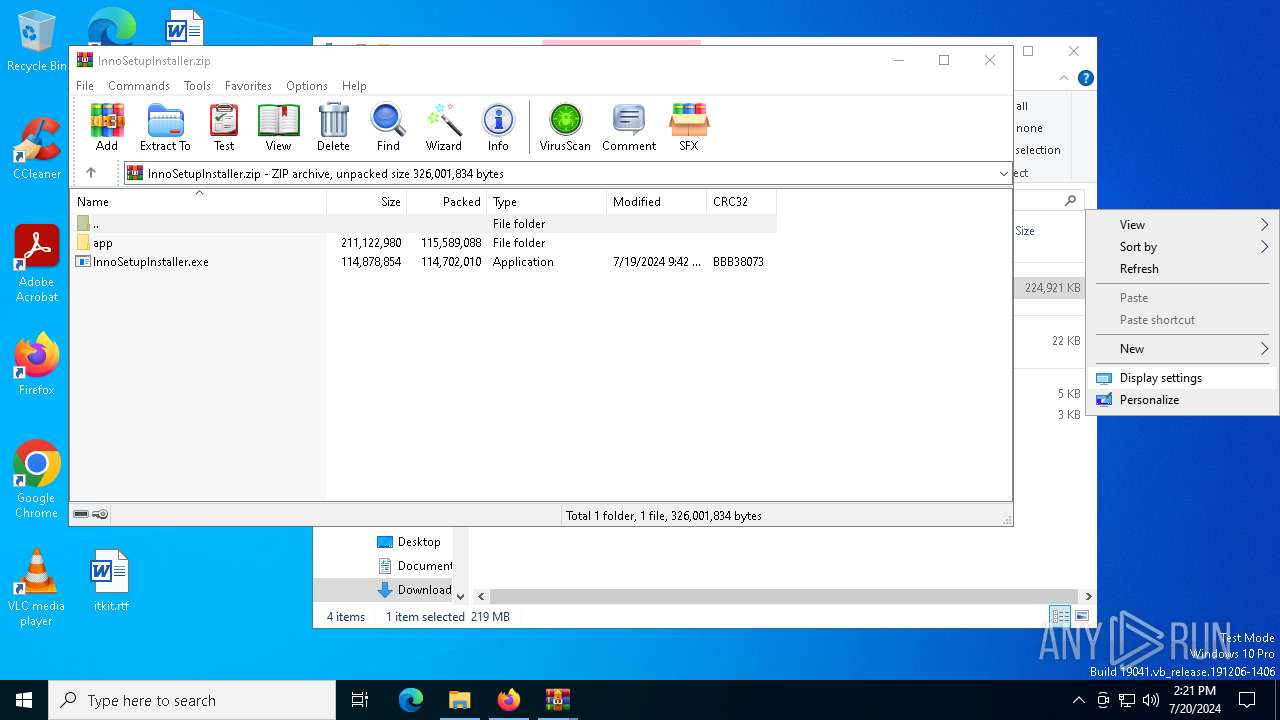This screenshot has width=1280, height=720.
Task: Open Edge from the taskbar
Action: (411, 700)
